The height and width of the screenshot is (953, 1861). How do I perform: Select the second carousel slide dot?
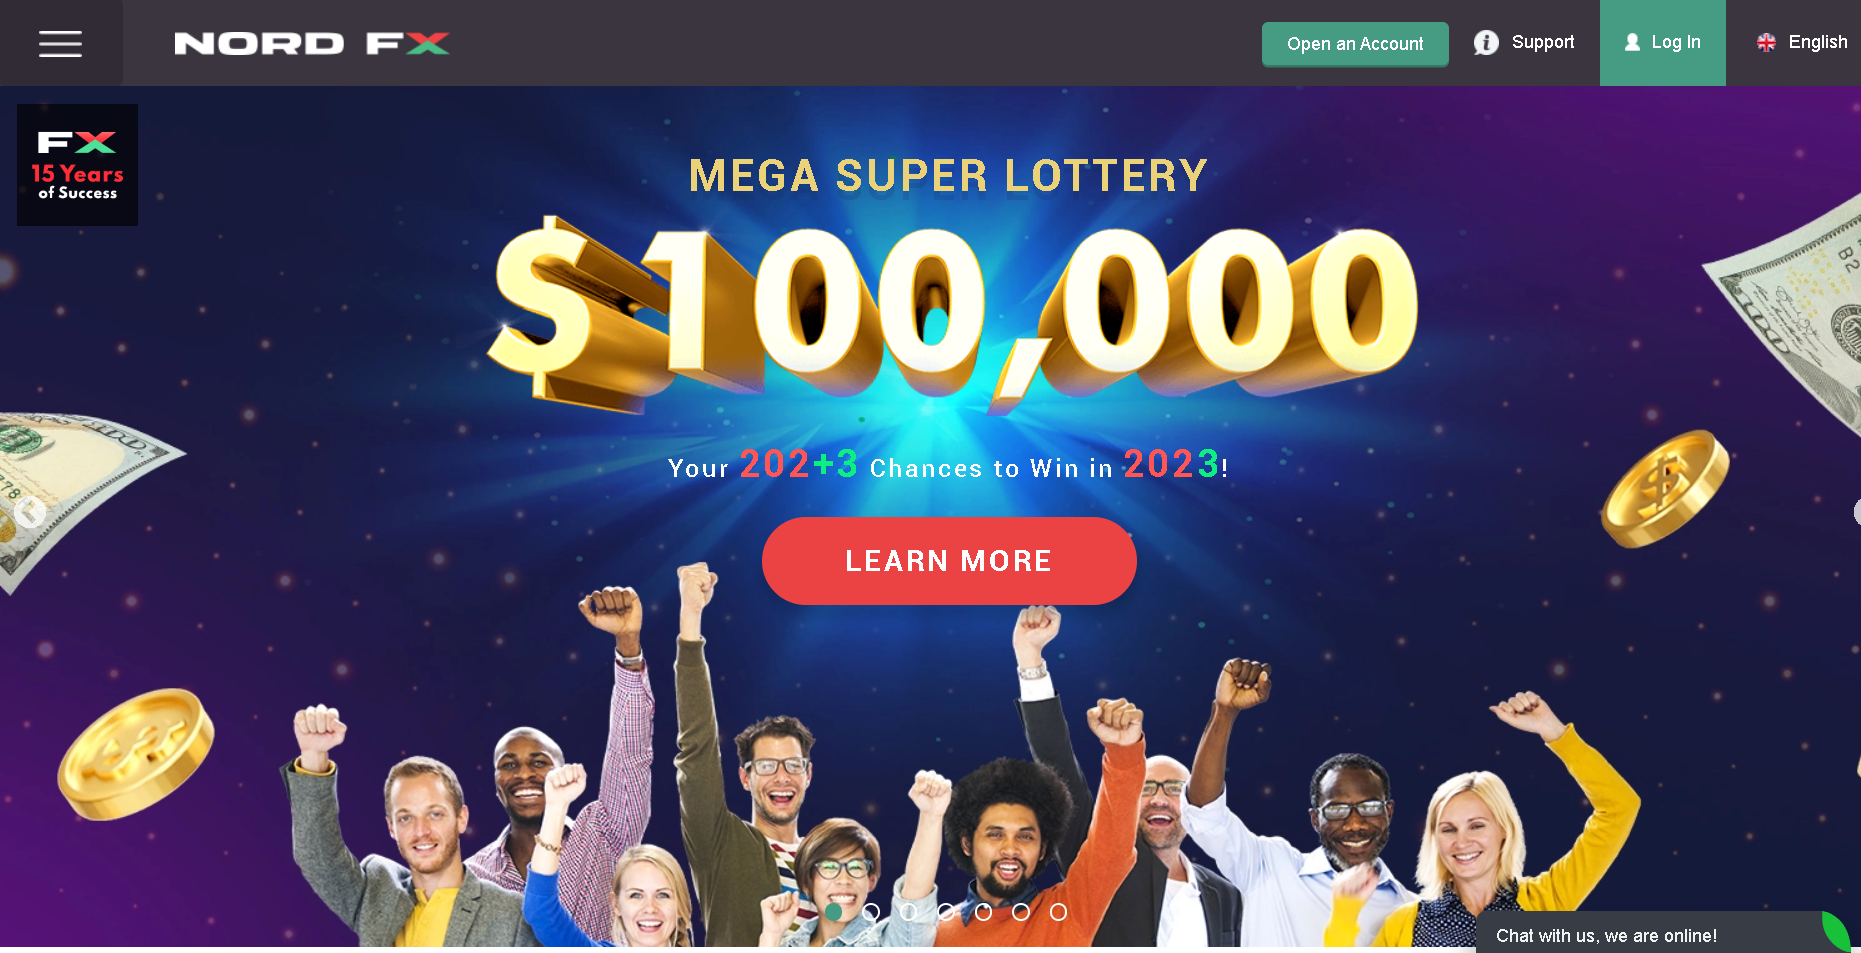[871, 912]
